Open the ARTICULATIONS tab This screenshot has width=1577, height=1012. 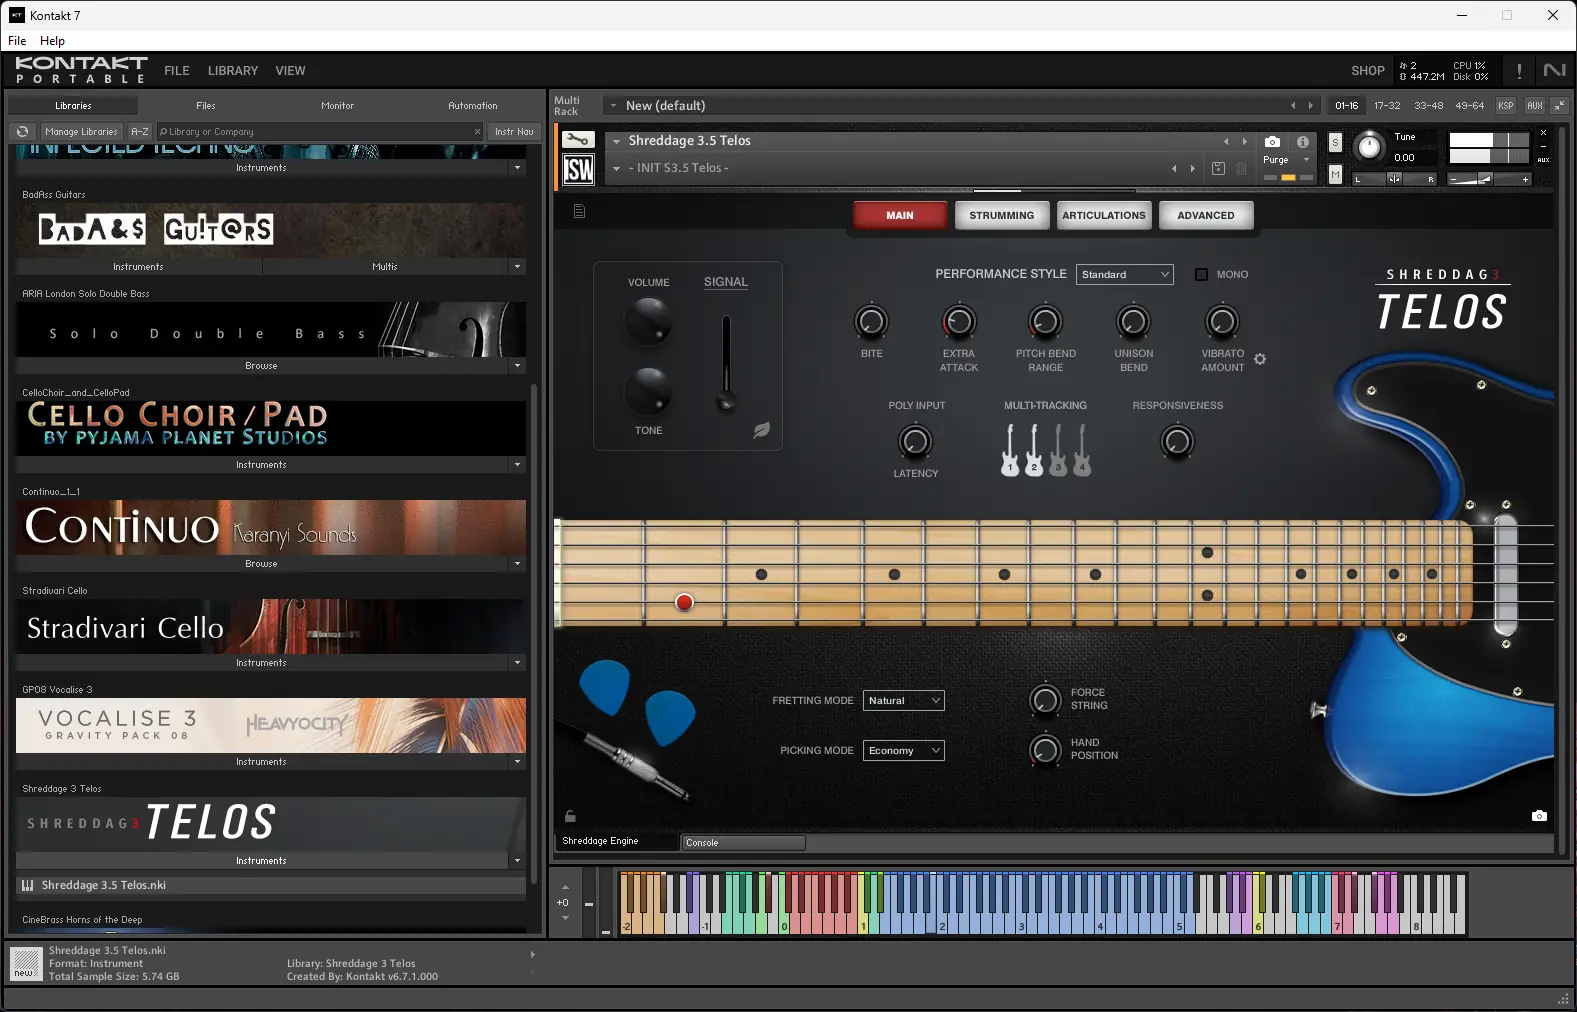click(1103, 215)
